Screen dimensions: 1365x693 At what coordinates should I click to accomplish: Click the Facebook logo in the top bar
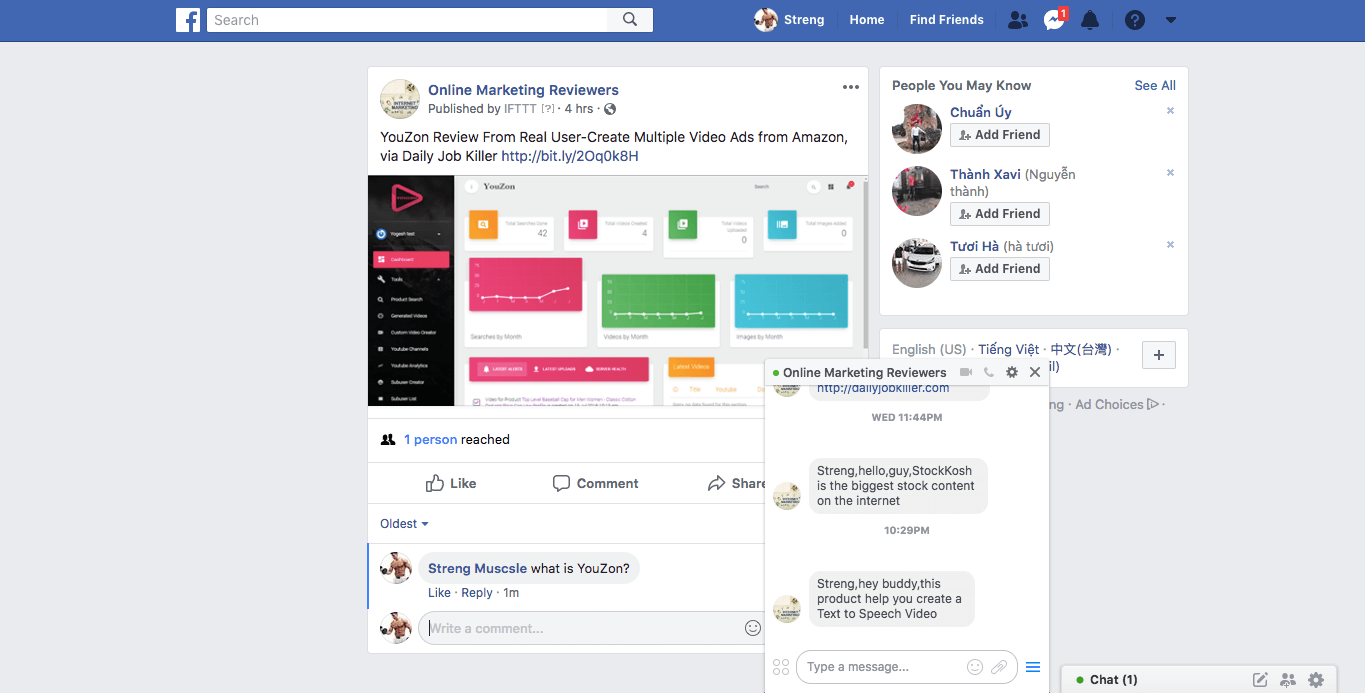(188, 20)
